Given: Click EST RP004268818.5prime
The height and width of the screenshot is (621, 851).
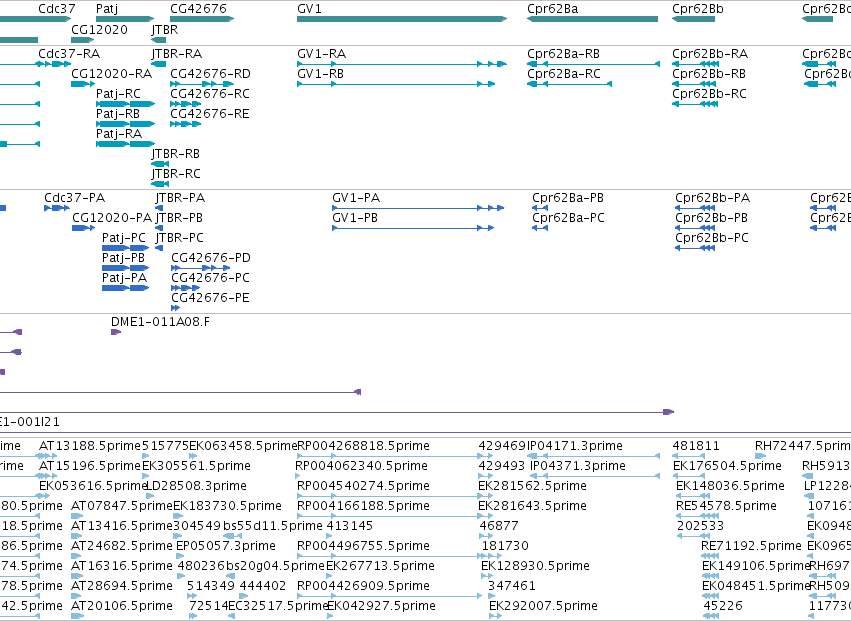Looking at the screenshot, I should [363, 446].
